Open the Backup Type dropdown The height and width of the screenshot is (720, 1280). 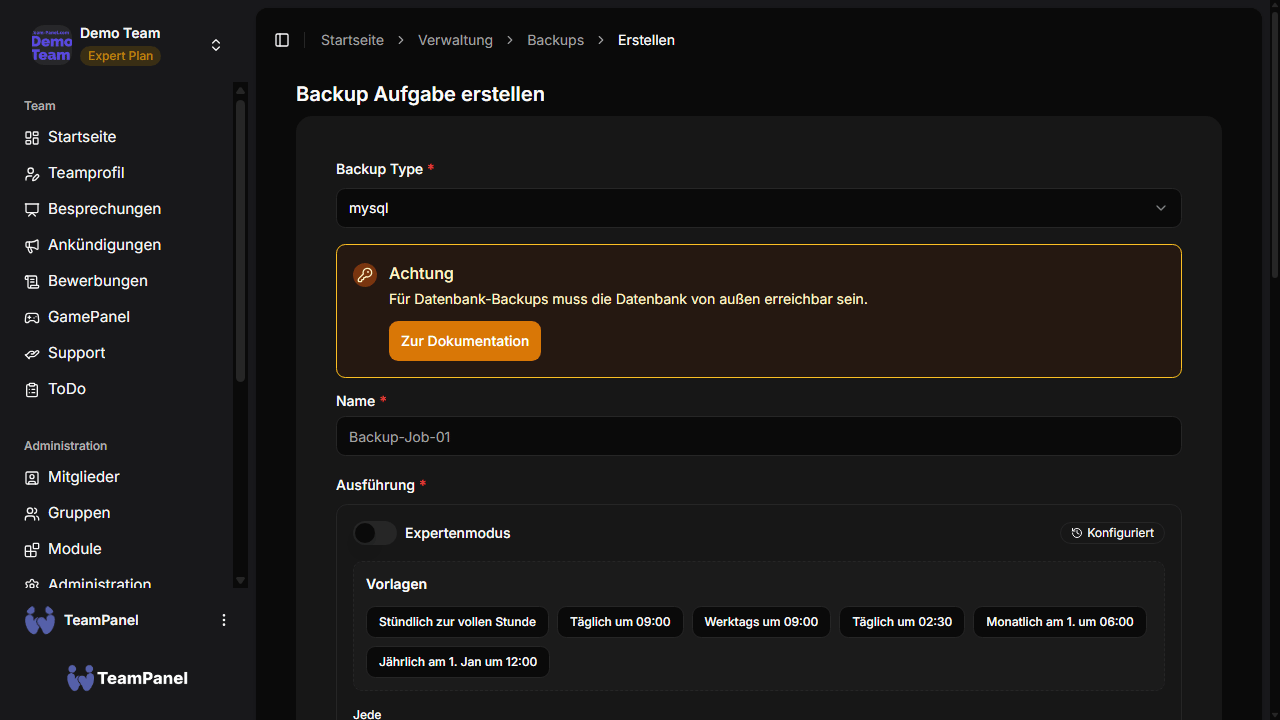pos(758,208)
